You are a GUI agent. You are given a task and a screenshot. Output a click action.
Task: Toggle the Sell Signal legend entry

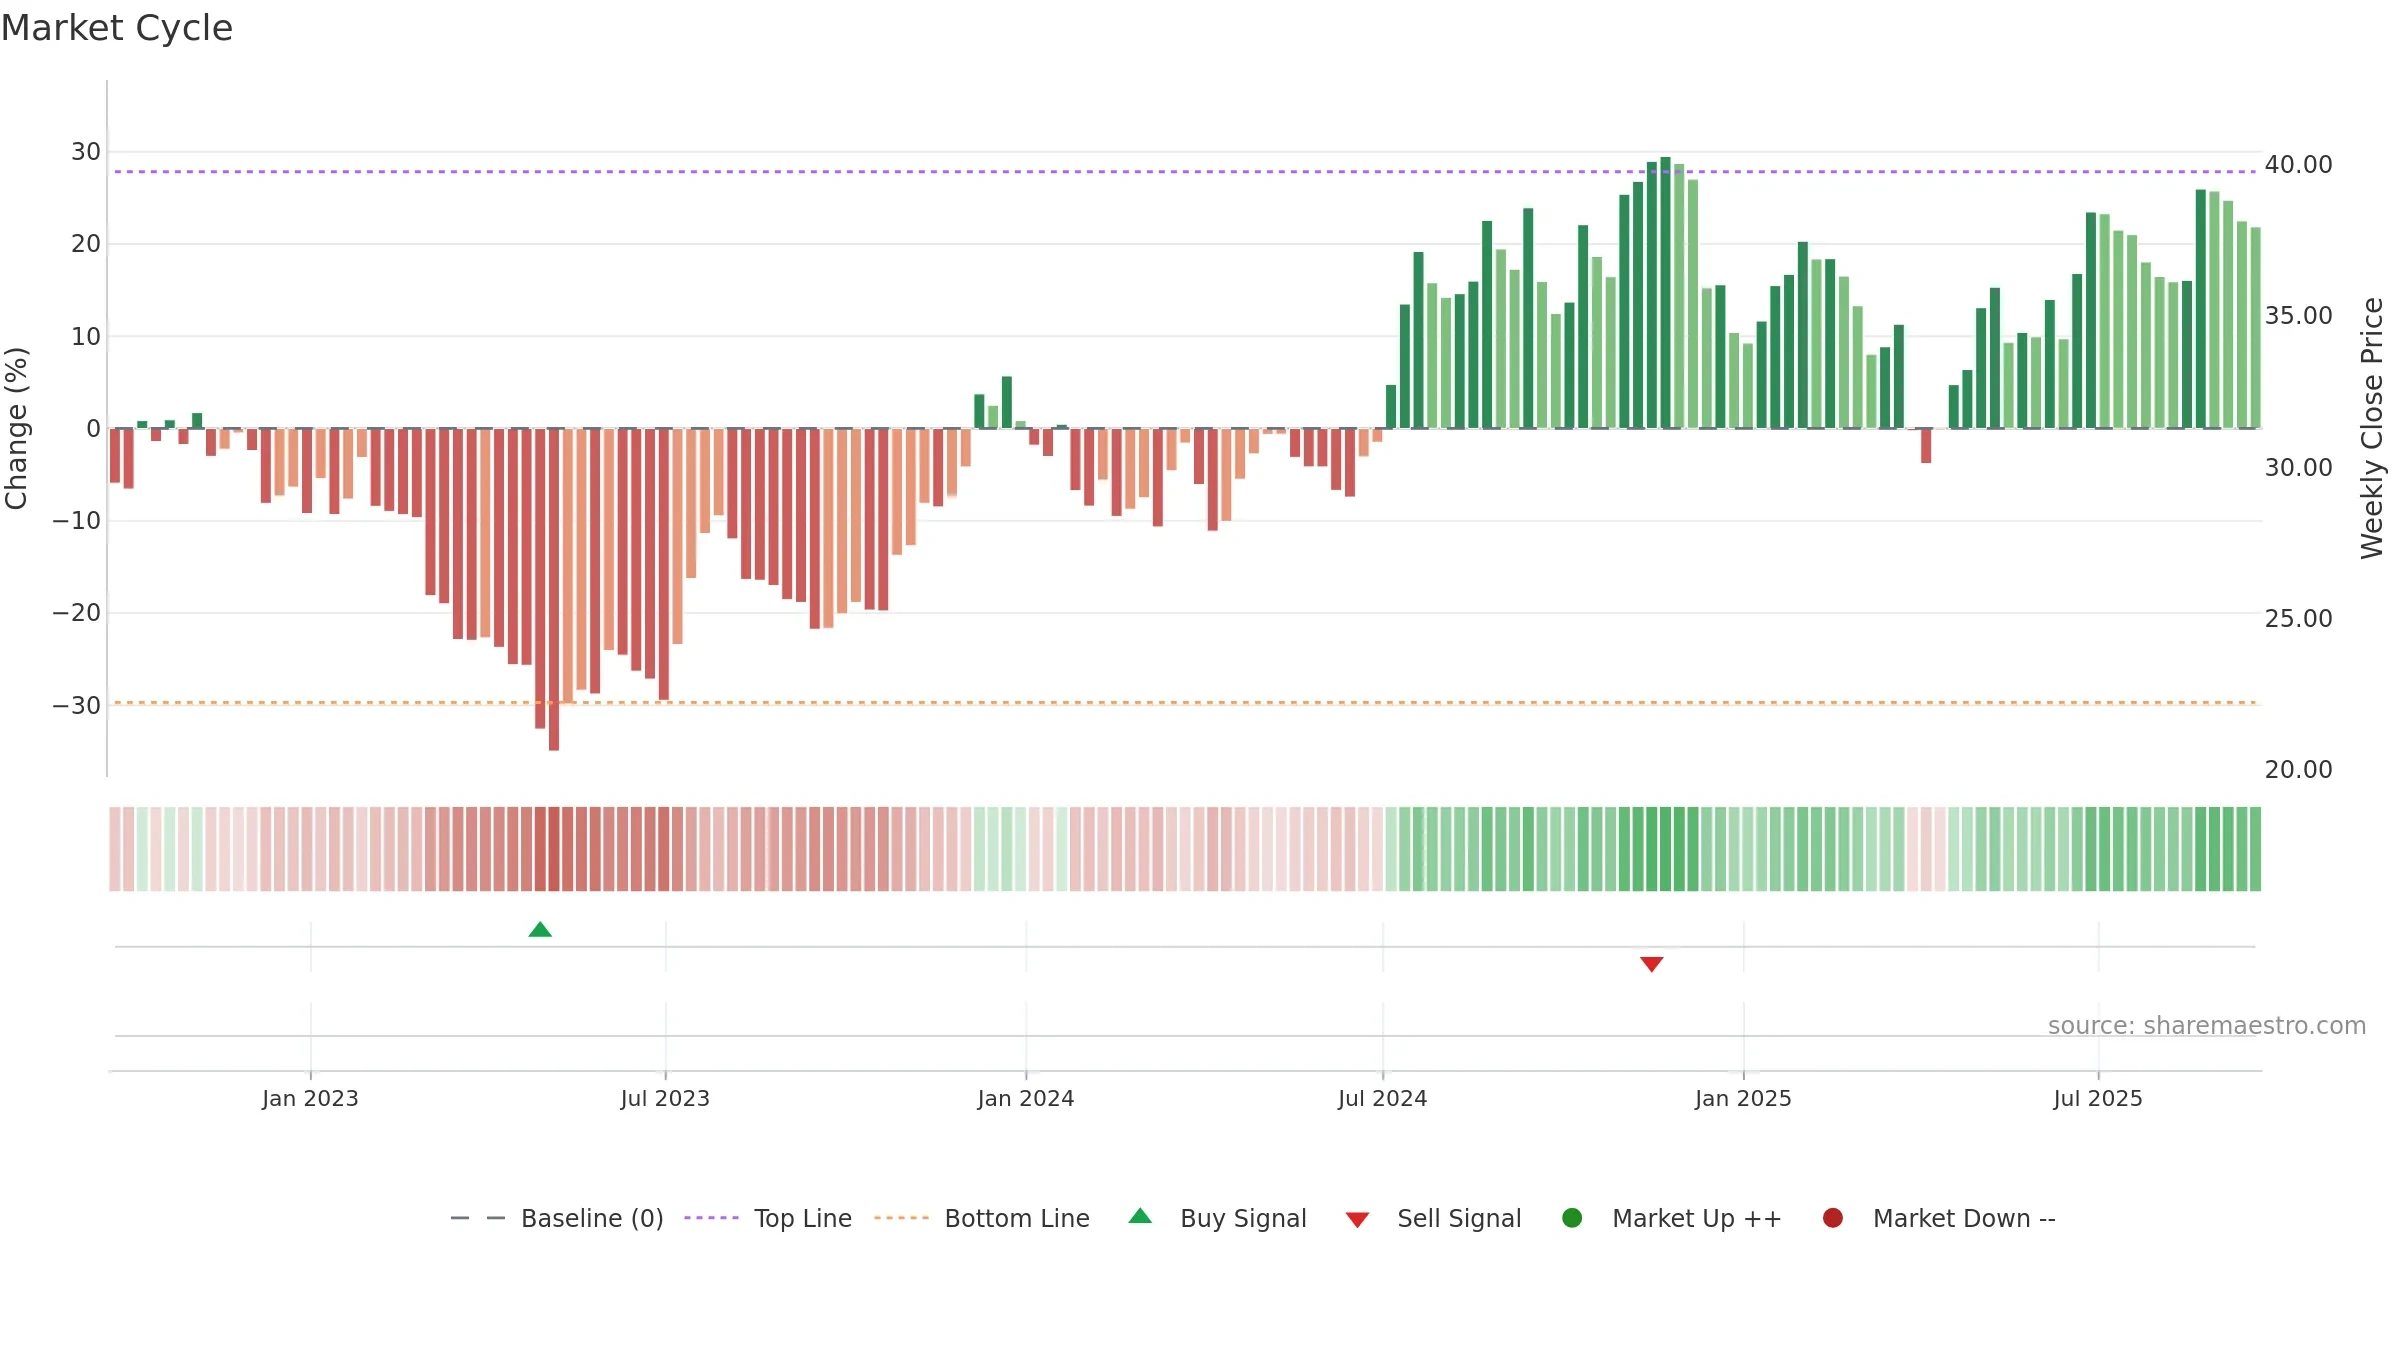[x=1433, y=1218]
